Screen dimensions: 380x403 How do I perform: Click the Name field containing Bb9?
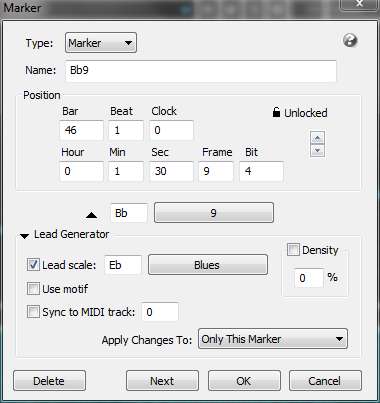coord(201,71)
